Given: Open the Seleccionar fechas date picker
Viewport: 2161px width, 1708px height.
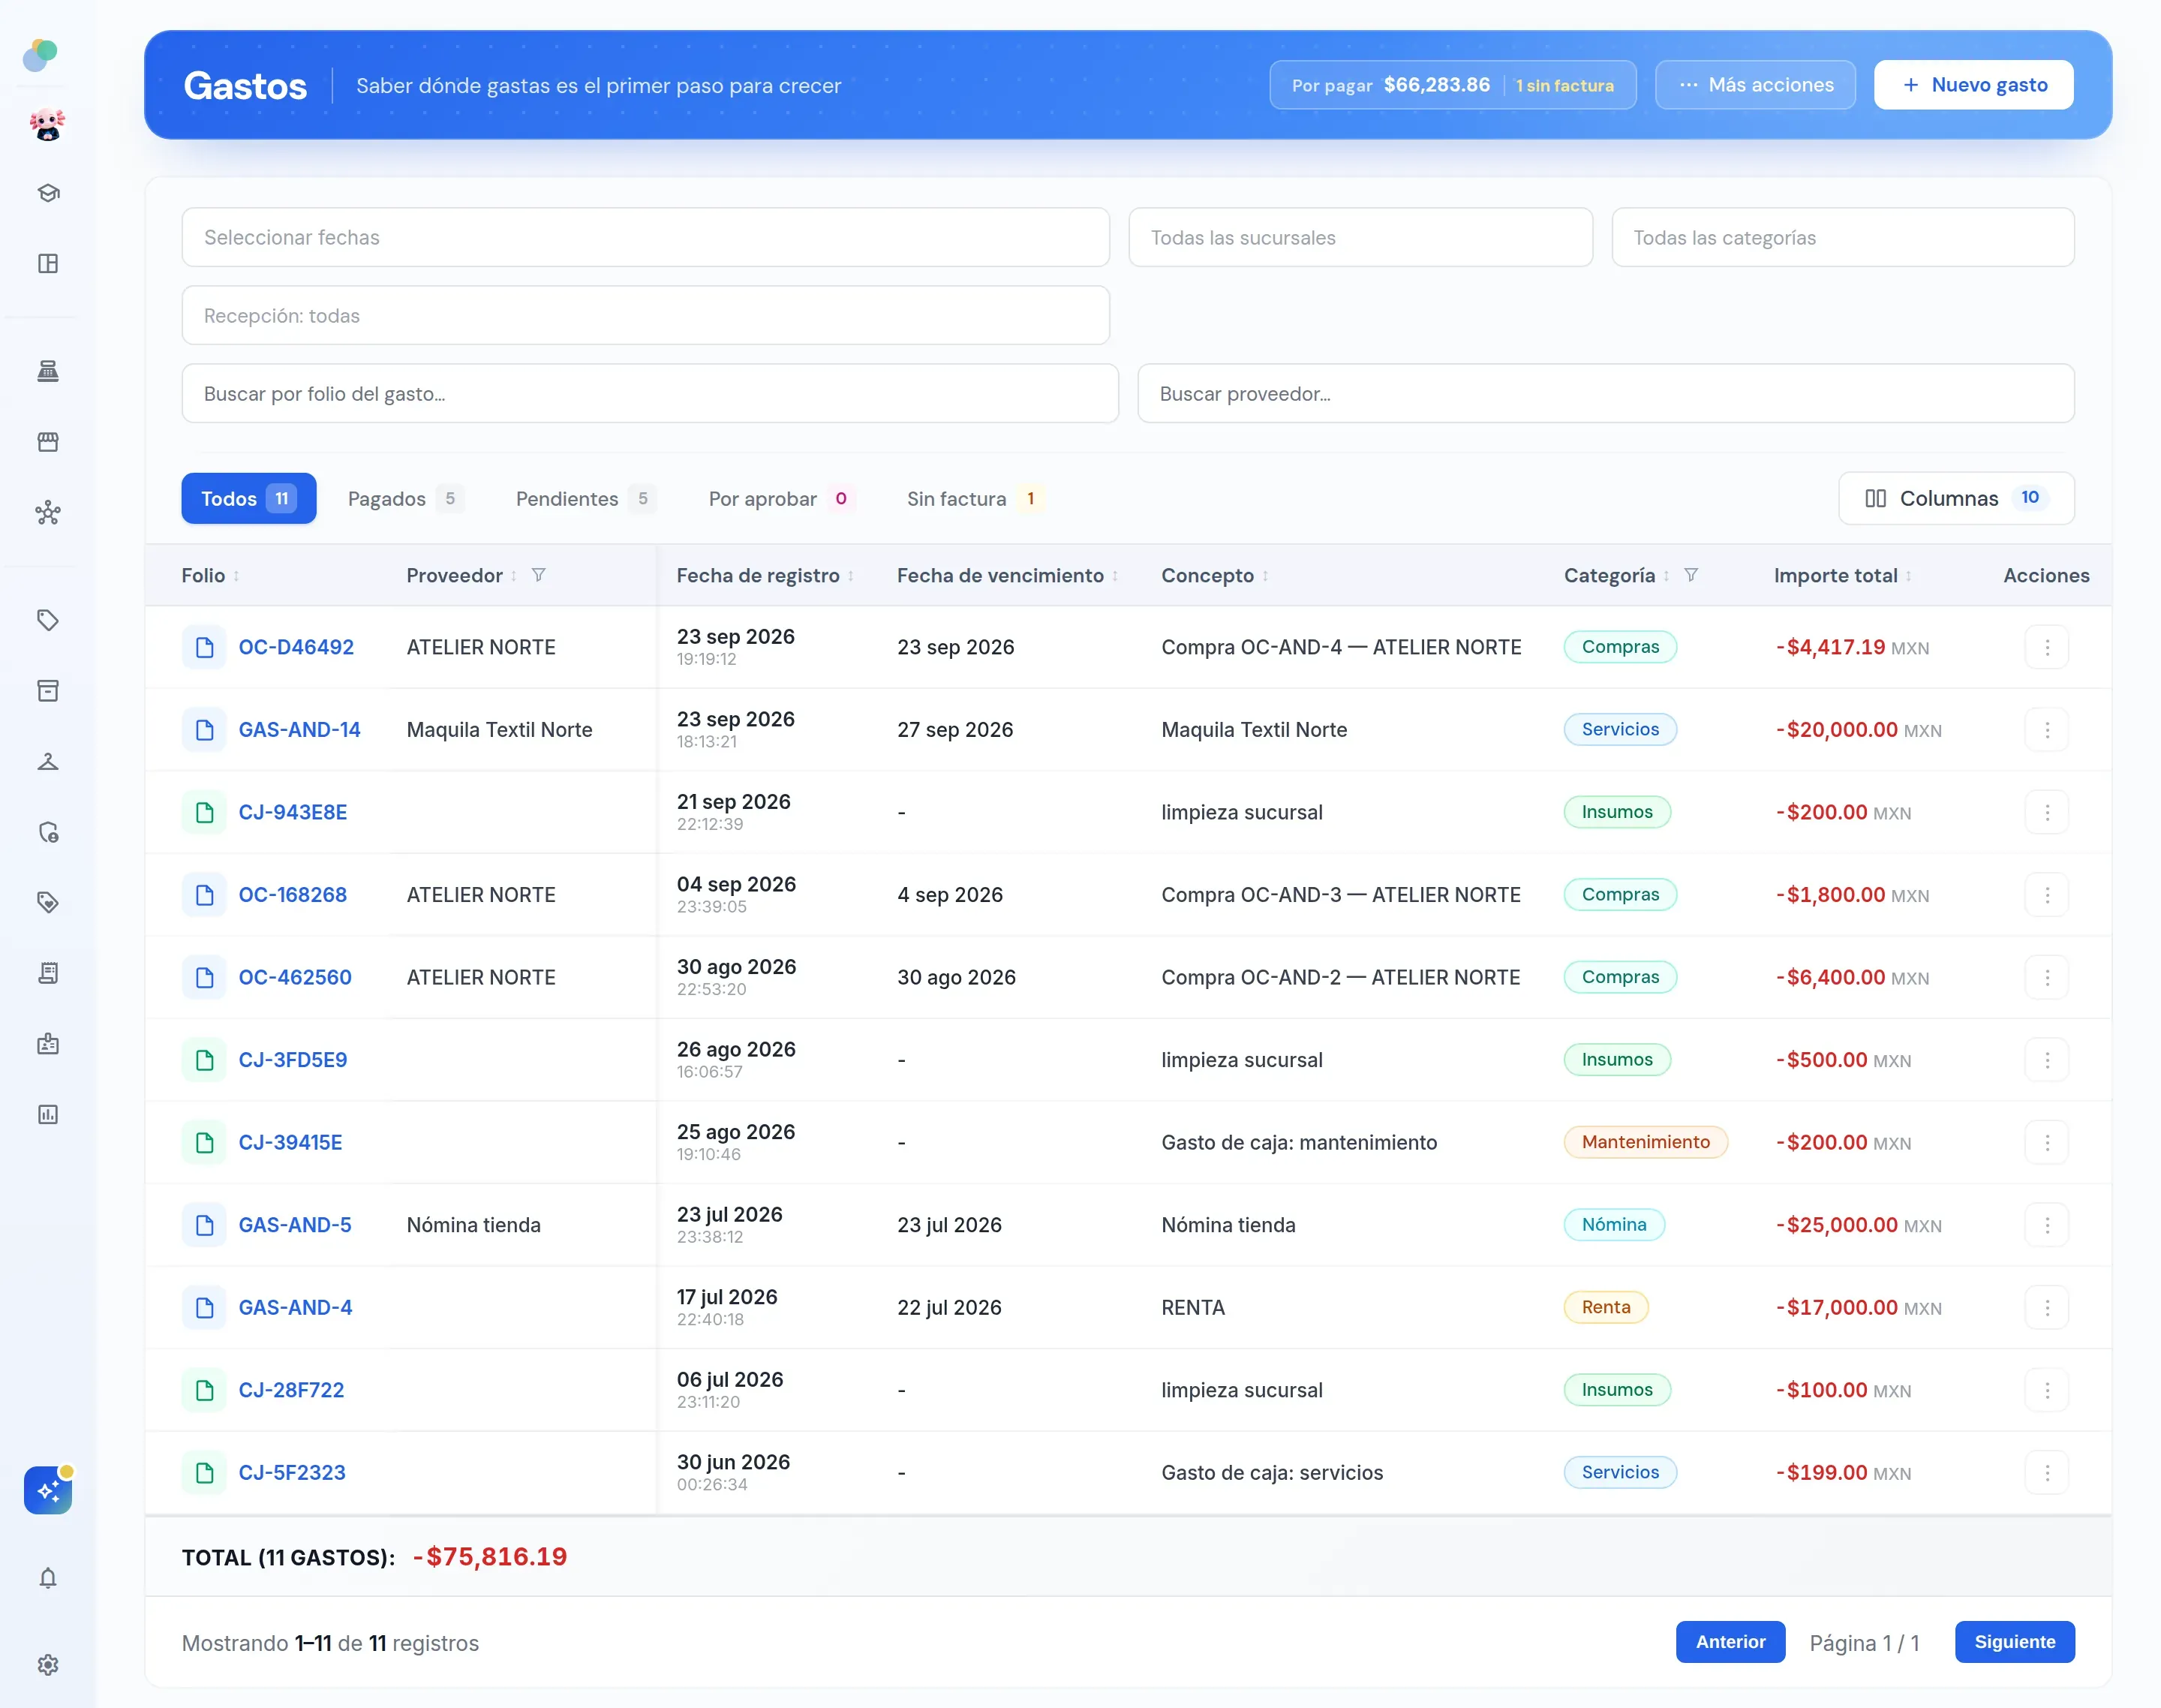Looking at the screenshot, I should pos(645,237).
